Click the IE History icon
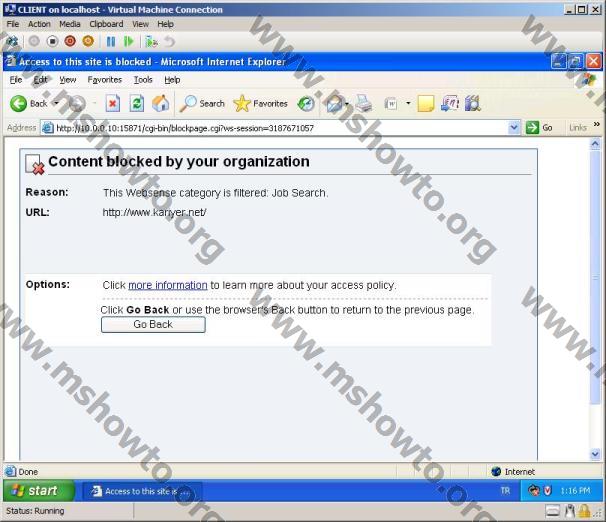 click(x=305, y=104)
